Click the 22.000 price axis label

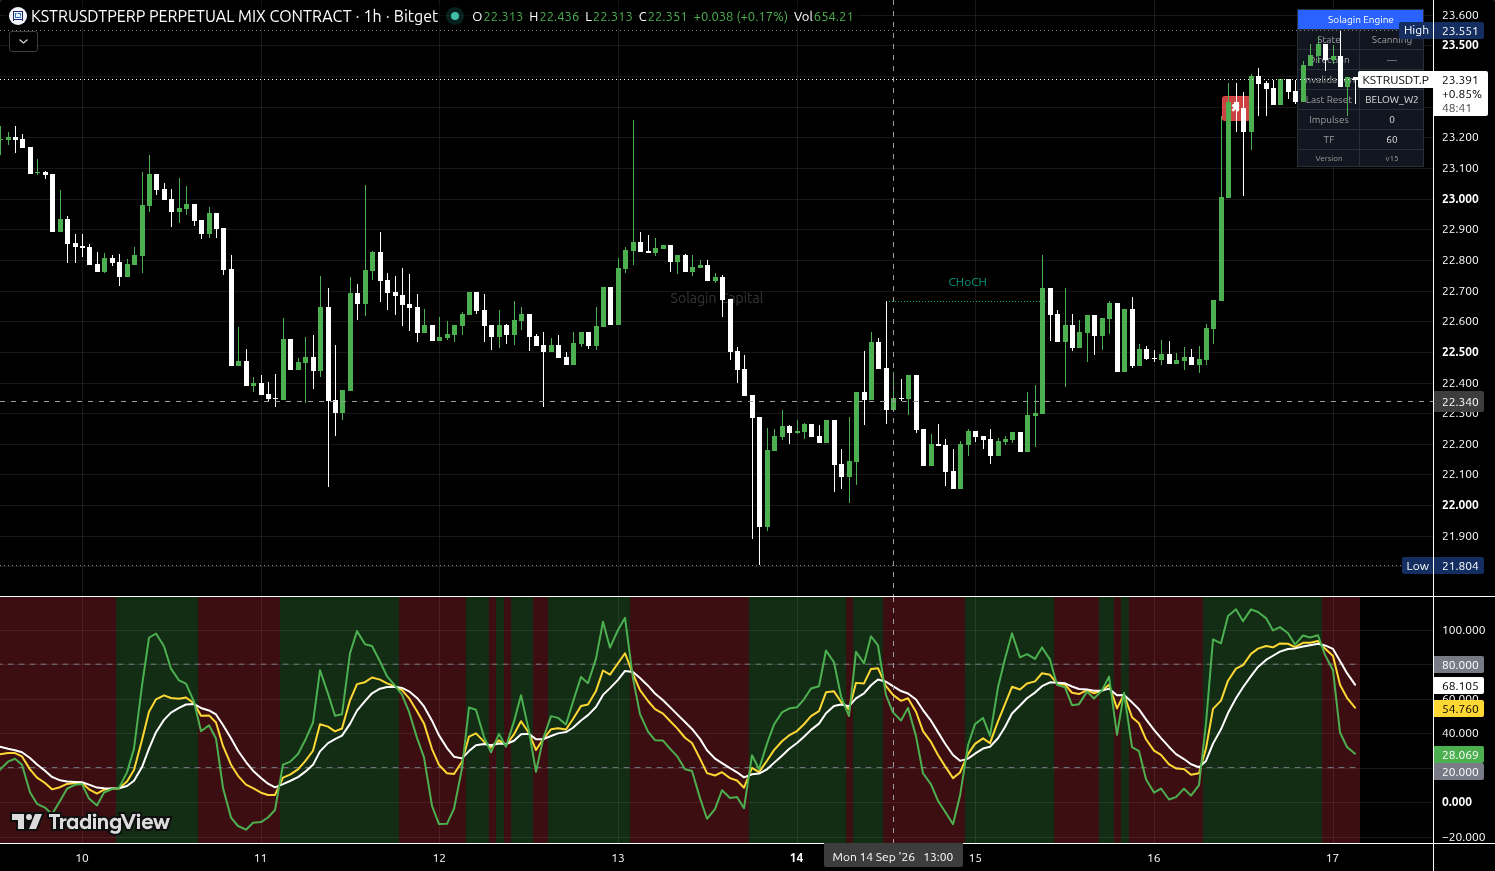1460,505
